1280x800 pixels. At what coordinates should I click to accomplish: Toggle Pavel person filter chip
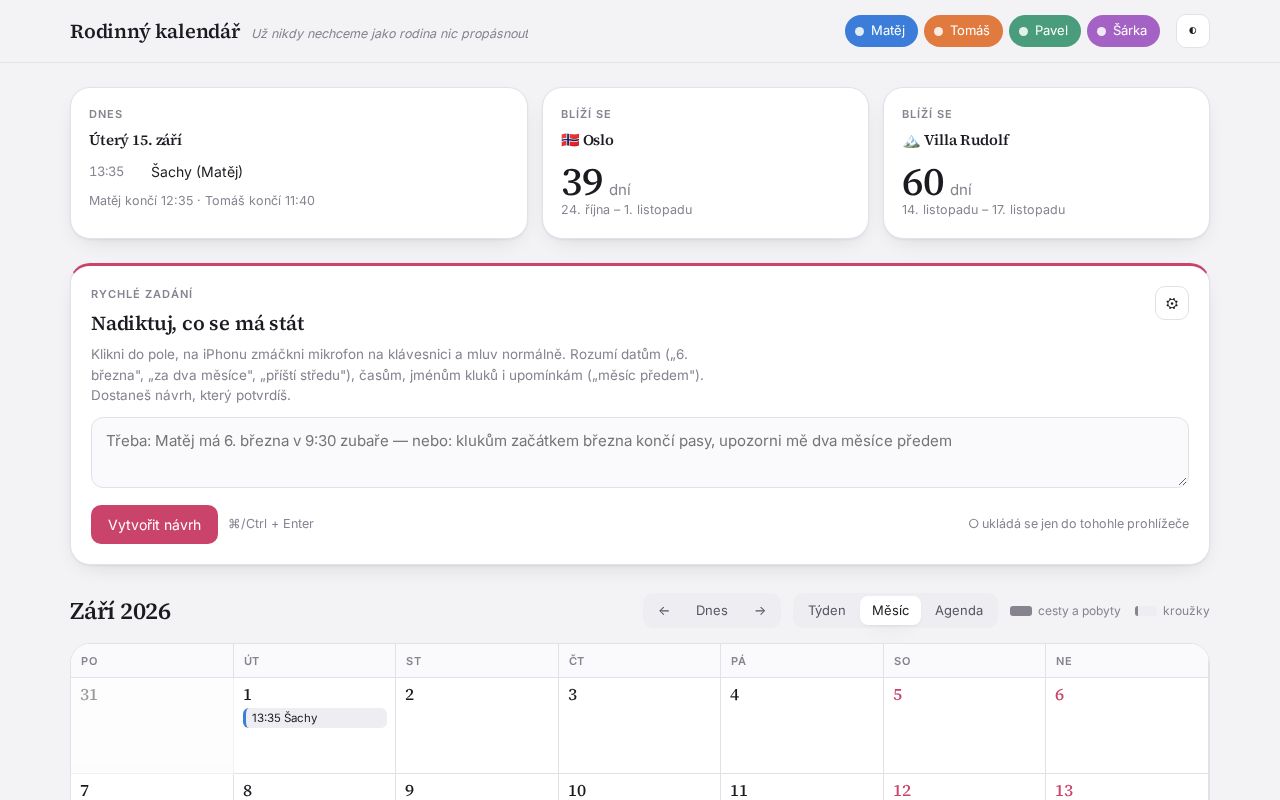(1045, 31)
